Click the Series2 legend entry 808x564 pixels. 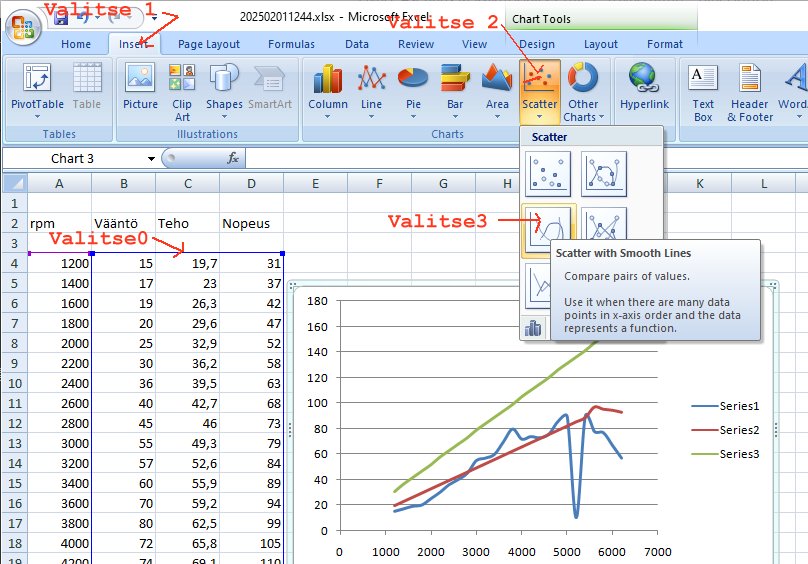coord(738,430)
